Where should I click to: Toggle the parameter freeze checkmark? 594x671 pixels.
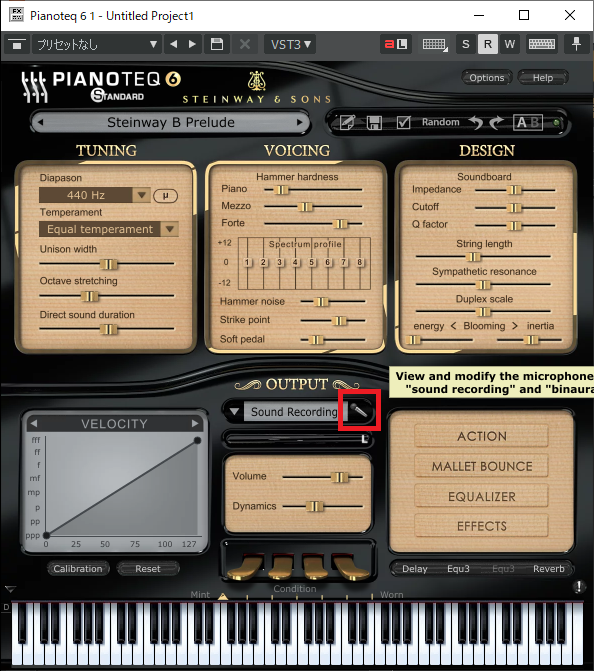403,123
